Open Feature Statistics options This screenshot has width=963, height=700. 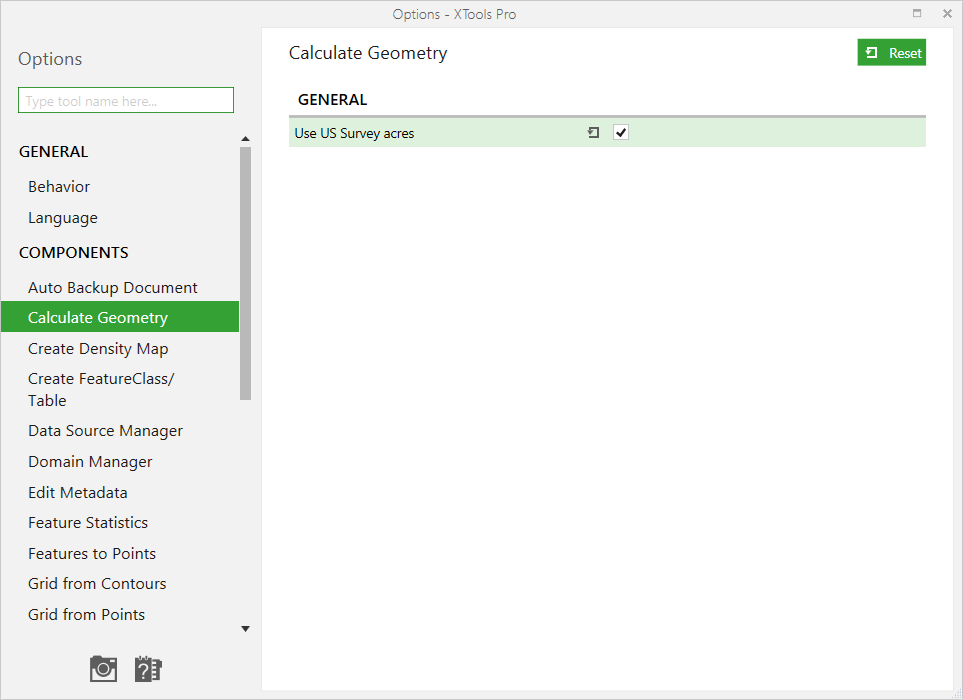[x=88, y=523]
